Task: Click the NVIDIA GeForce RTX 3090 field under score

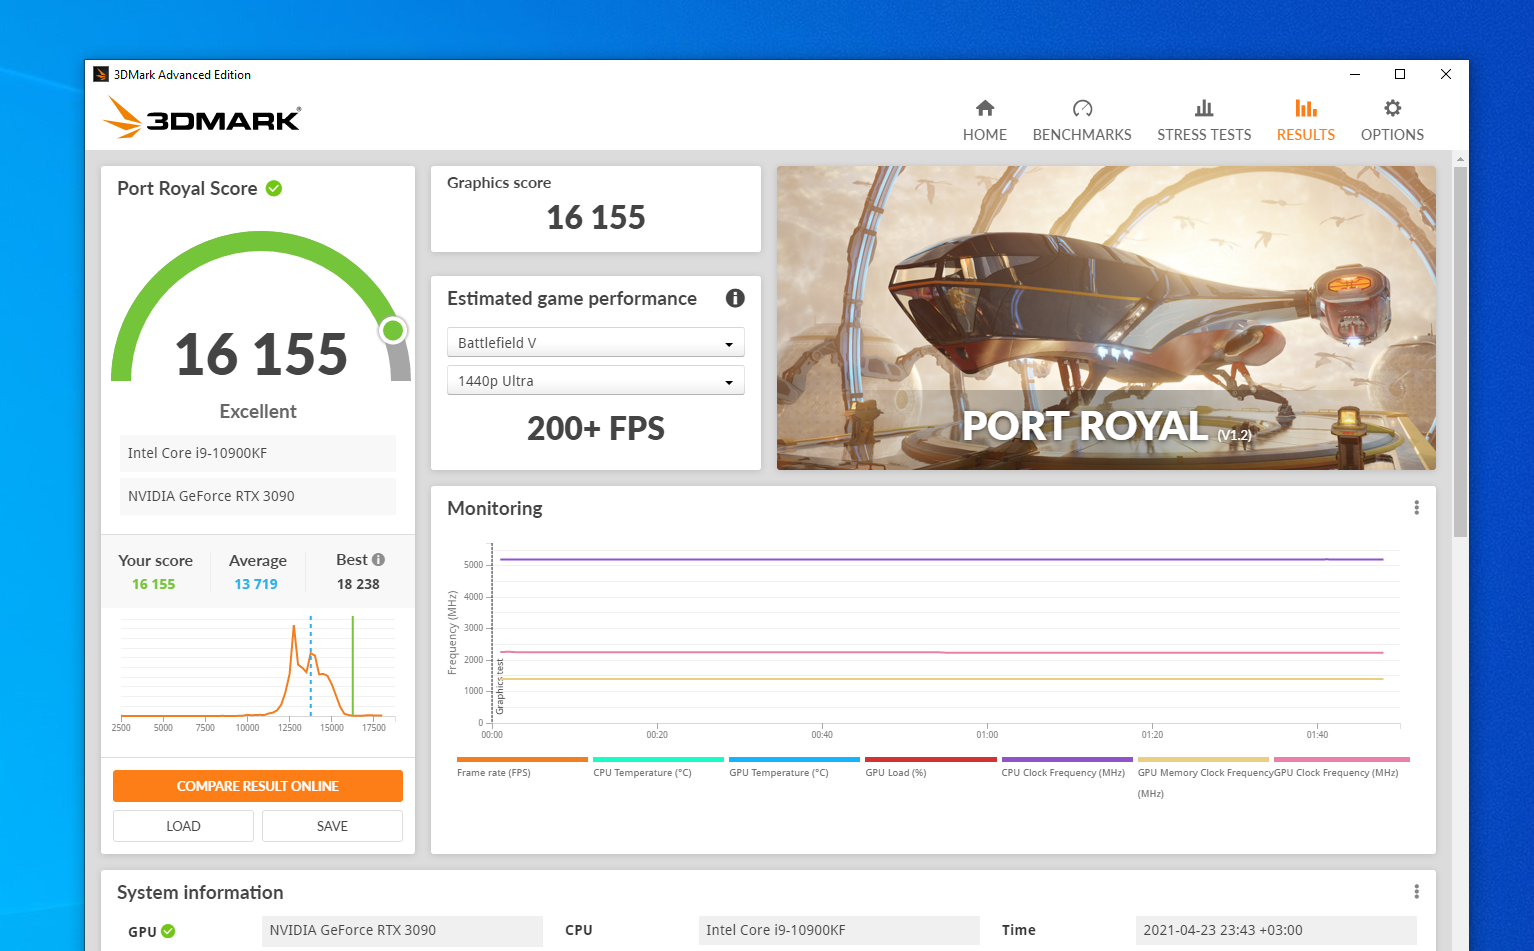Action: click(258, 496)
